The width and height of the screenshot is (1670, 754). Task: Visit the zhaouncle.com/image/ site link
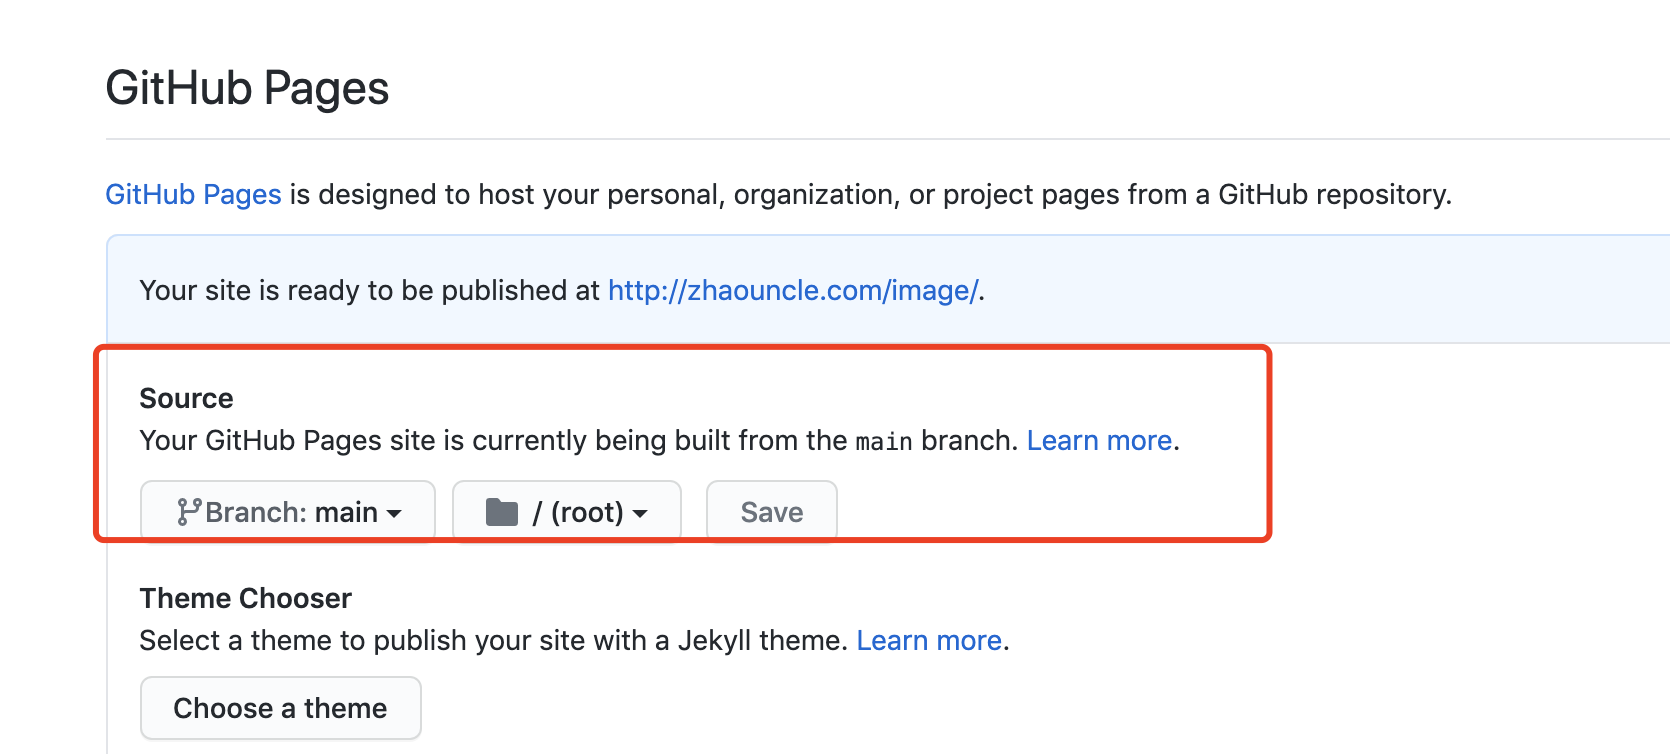coord(793,290)
